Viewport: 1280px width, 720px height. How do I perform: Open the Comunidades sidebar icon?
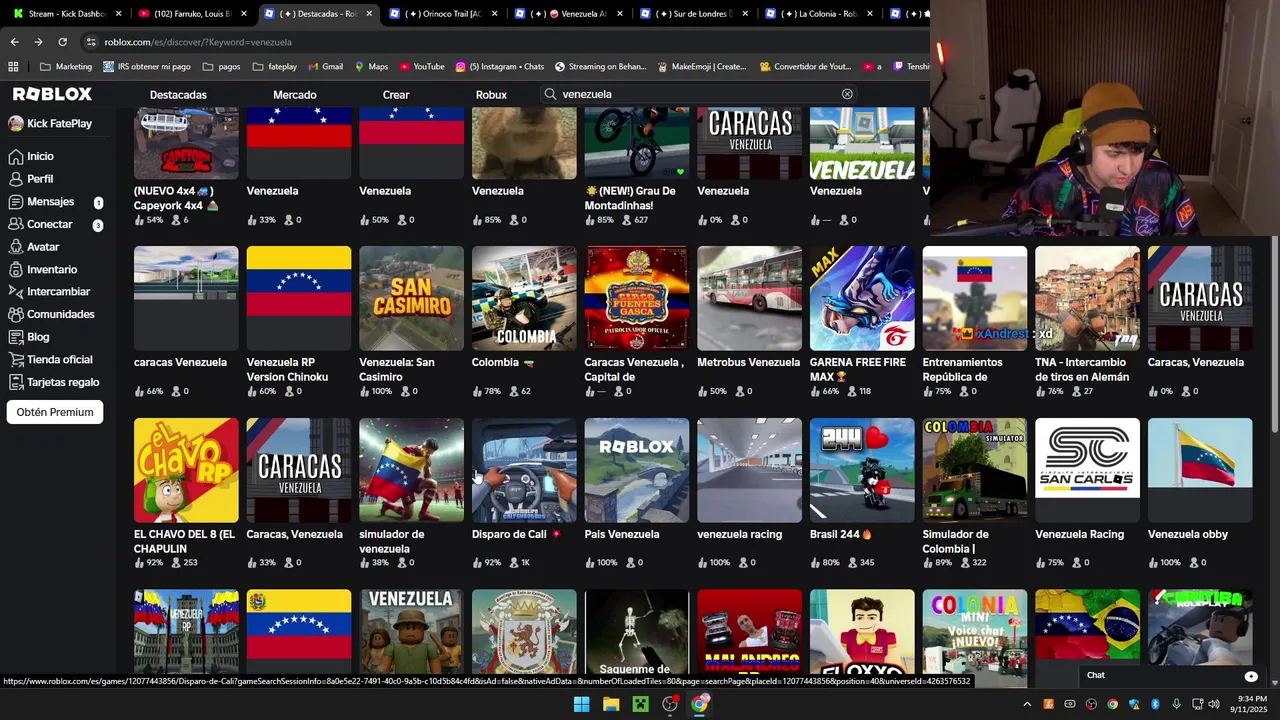(16, 314)
